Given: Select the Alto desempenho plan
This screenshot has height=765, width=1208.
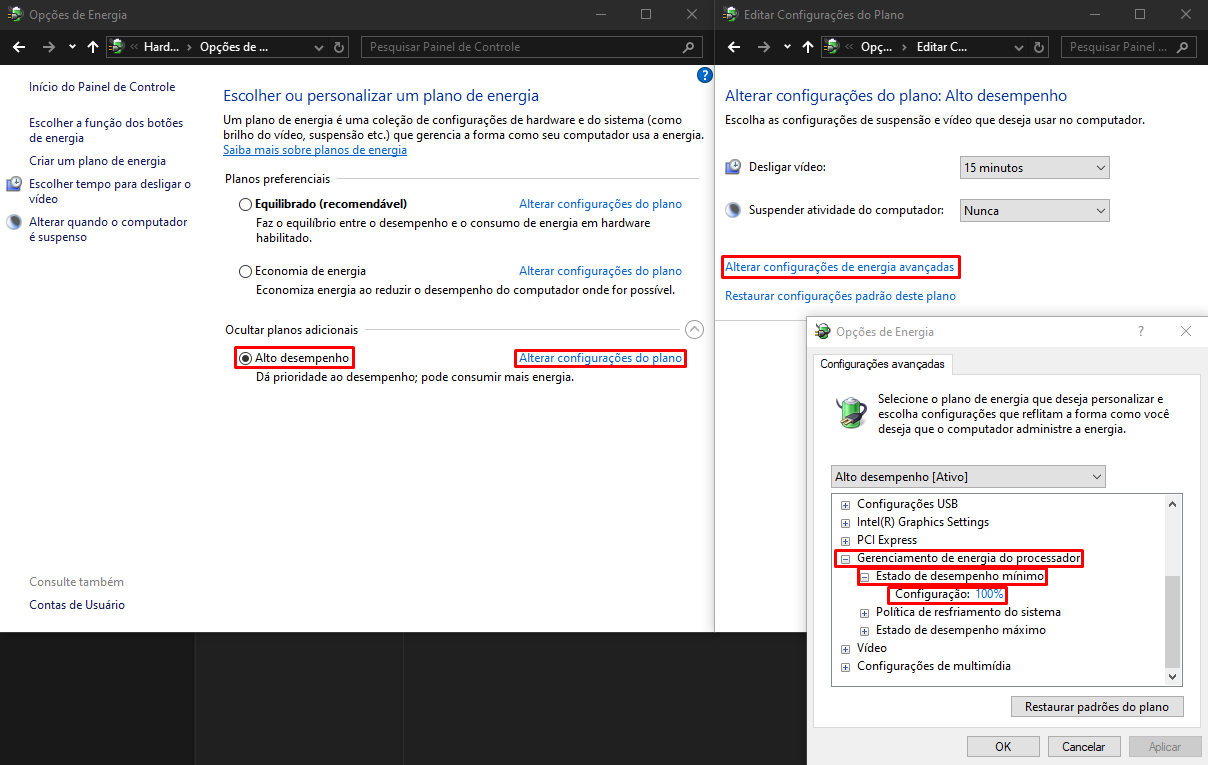Looking at the screenshot, I should [245, 358].
